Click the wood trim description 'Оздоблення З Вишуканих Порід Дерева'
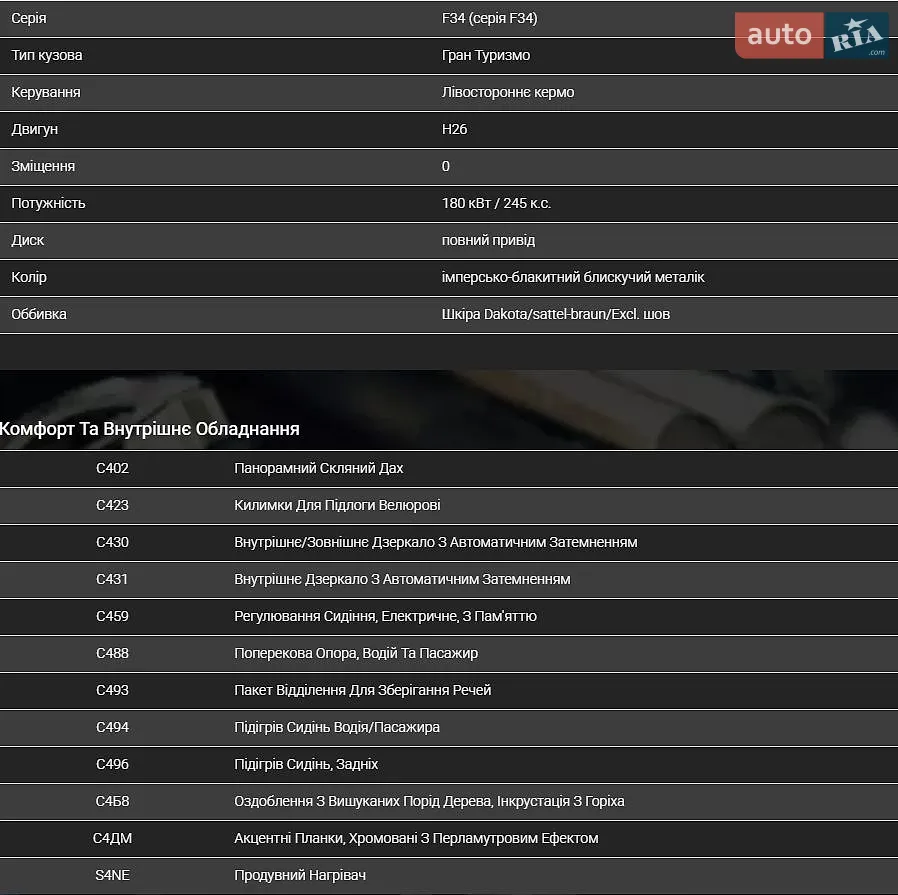Screen dimensions: 898x895 [x=364, y=801]
